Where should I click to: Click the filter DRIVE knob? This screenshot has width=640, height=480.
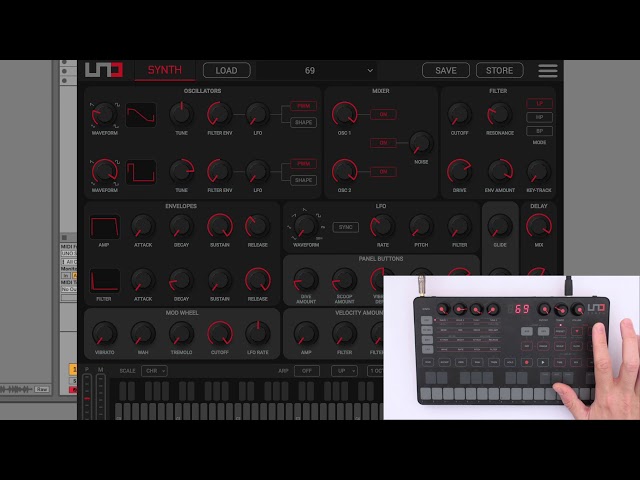click(x=459, y=171)
